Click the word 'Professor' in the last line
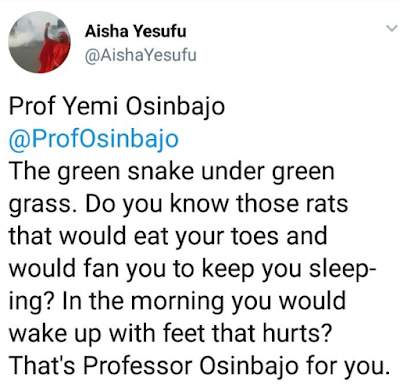The width and height of the screenshot is (400, 388). 138,365
